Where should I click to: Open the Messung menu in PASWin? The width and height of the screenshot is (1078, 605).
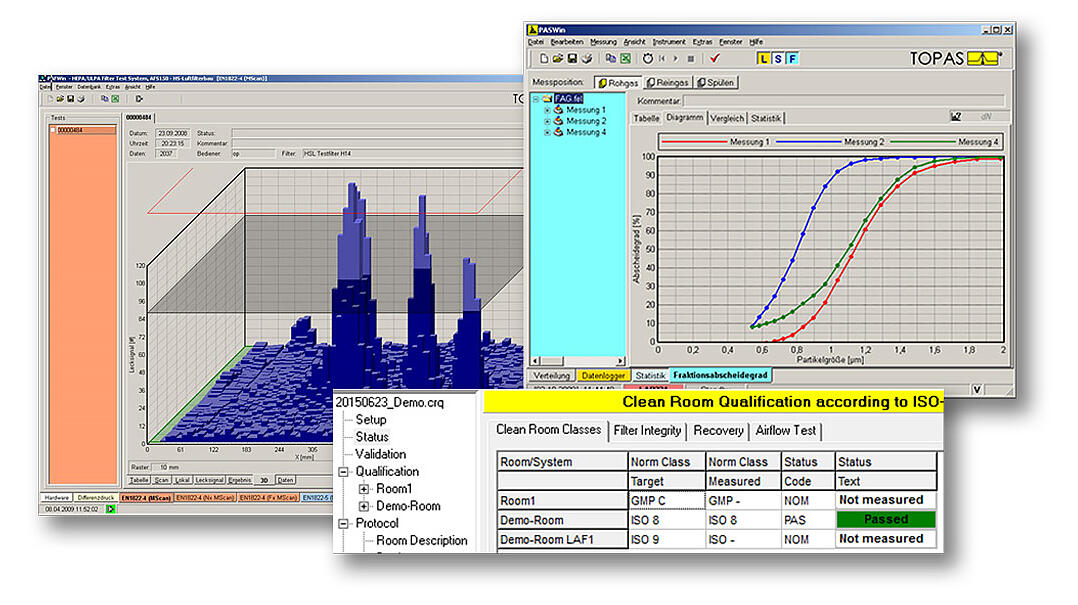(603, 42)
